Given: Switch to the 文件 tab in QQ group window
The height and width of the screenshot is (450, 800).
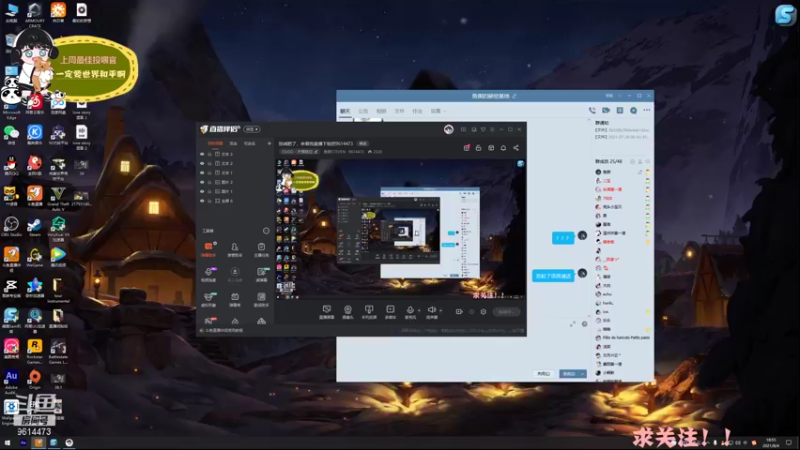Looking at the screenshot, I should pos(399,111).
